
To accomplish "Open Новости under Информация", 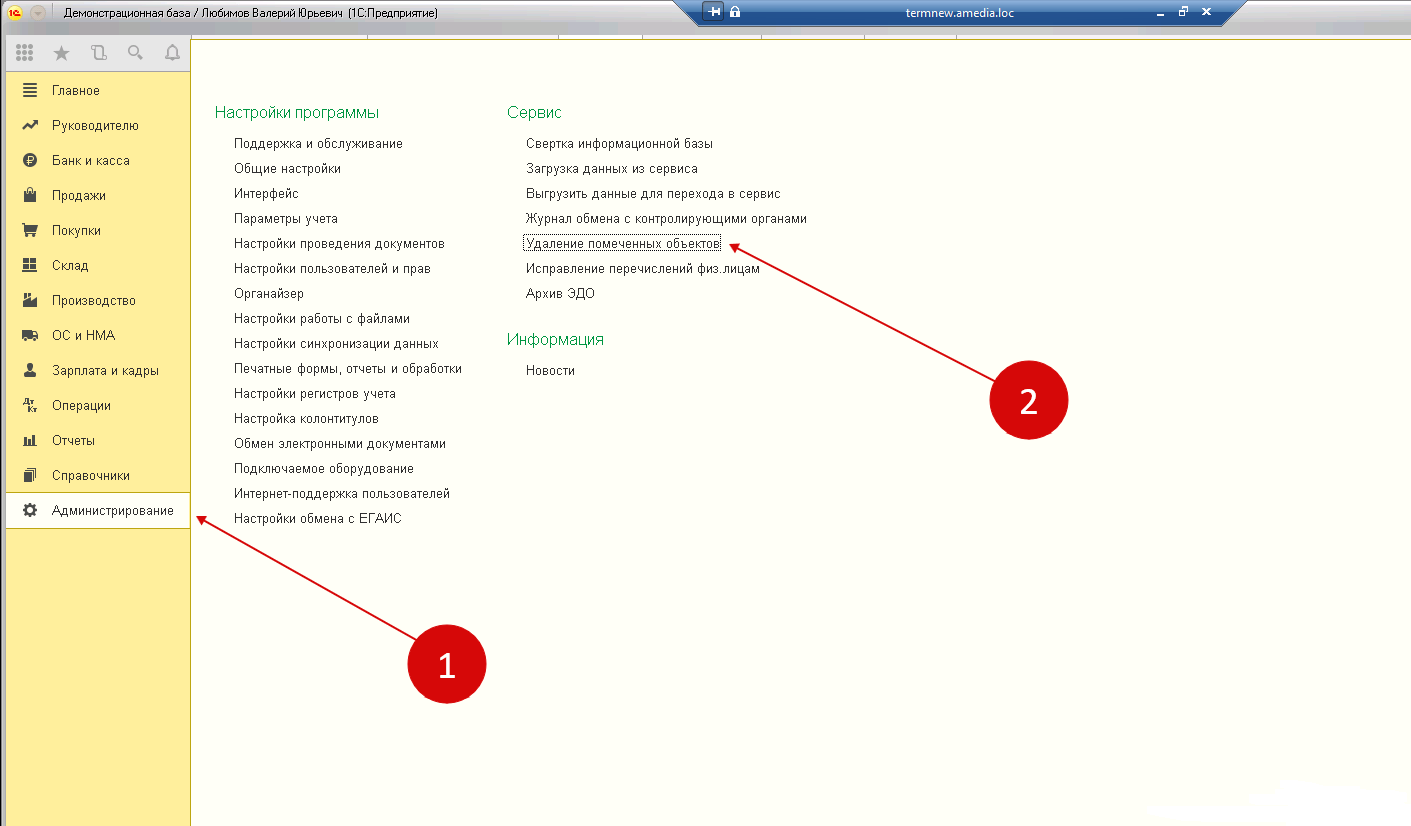I will [x=550, y=370].
